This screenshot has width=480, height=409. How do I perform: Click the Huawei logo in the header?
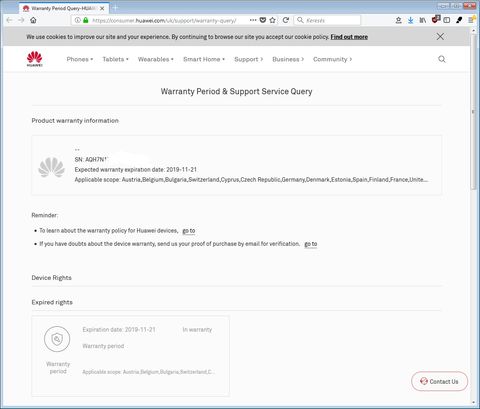click(x=35, y=59)
